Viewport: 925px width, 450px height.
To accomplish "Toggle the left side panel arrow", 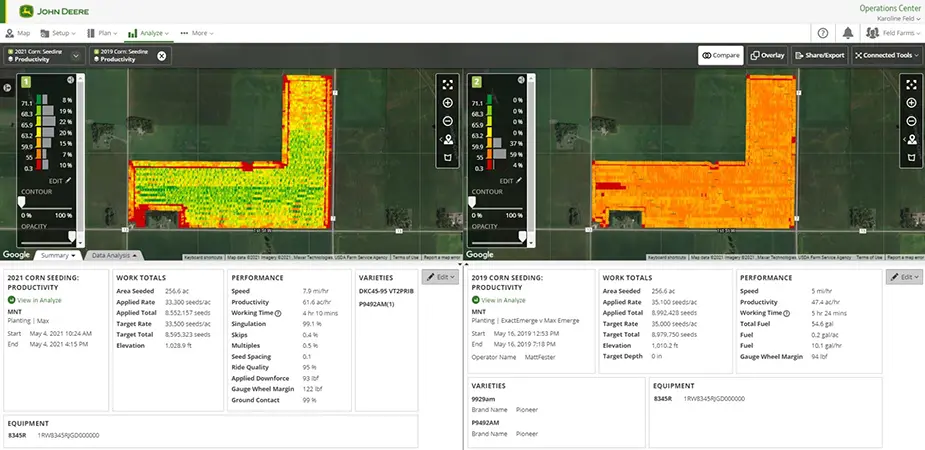I will [7, 87].
